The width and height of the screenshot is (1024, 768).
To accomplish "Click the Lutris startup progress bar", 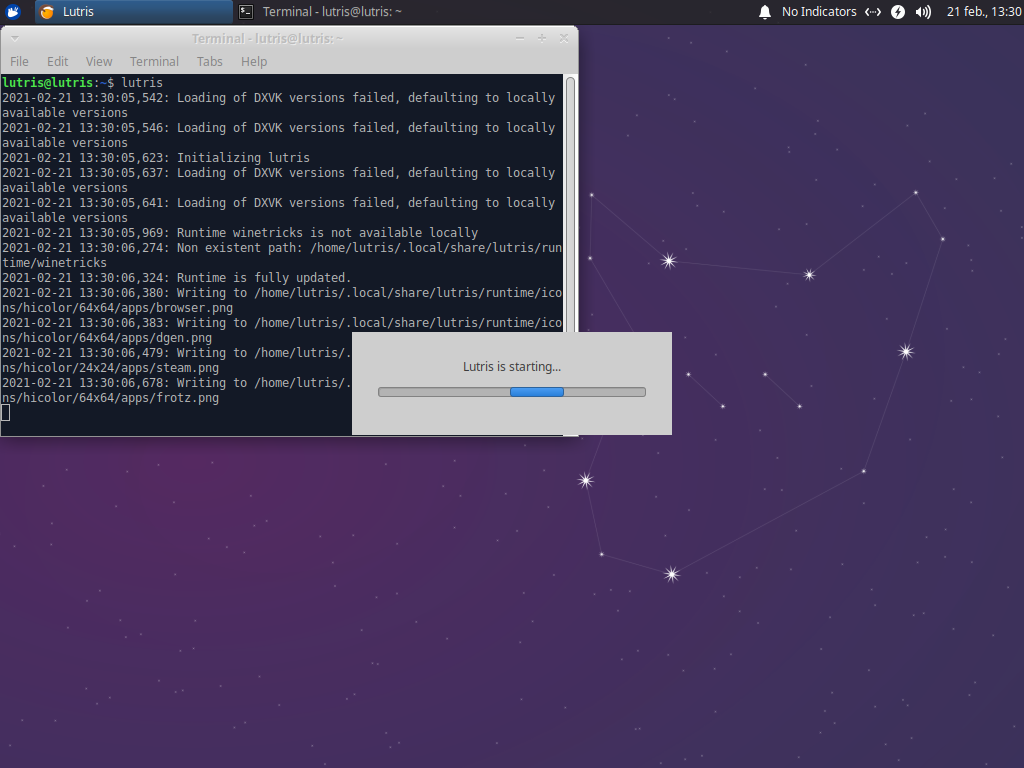I will coord(511,391).
